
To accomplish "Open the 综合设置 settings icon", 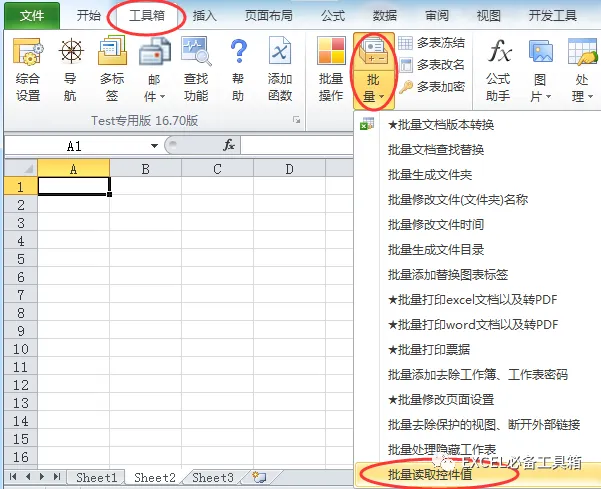I will 28,52.
